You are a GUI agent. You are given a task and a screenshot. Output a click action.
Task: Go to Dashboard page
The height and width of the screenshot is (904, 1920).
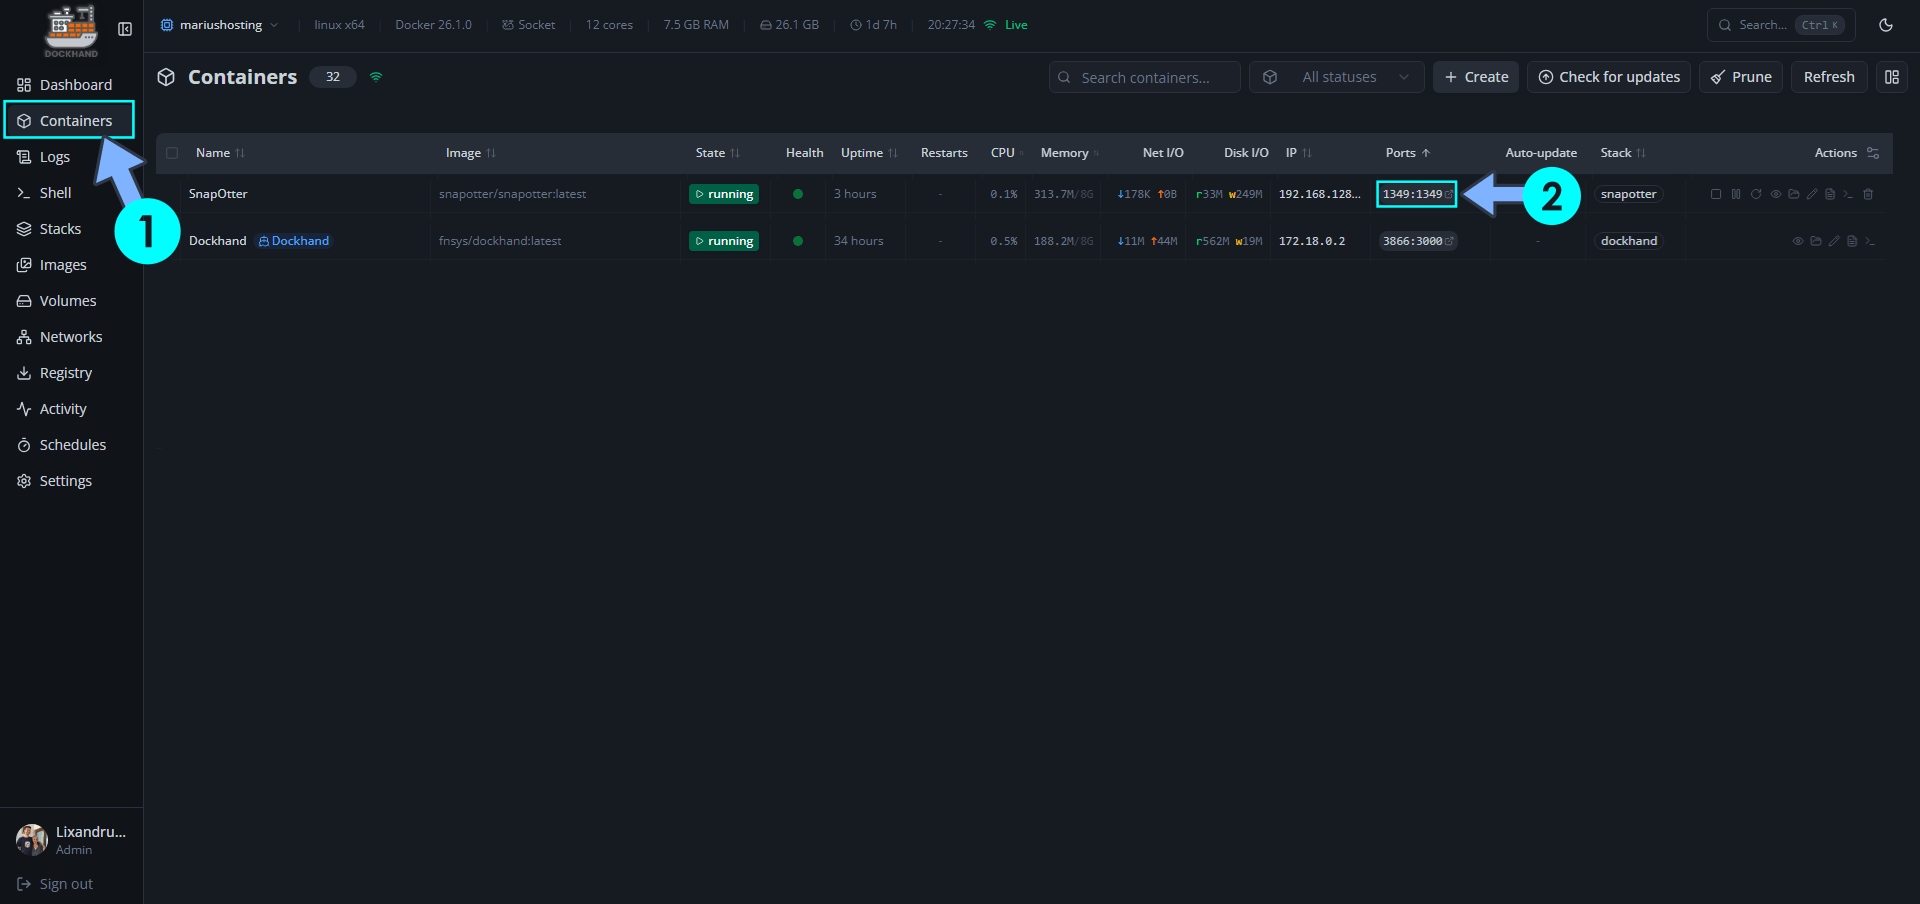pos(71,85)
